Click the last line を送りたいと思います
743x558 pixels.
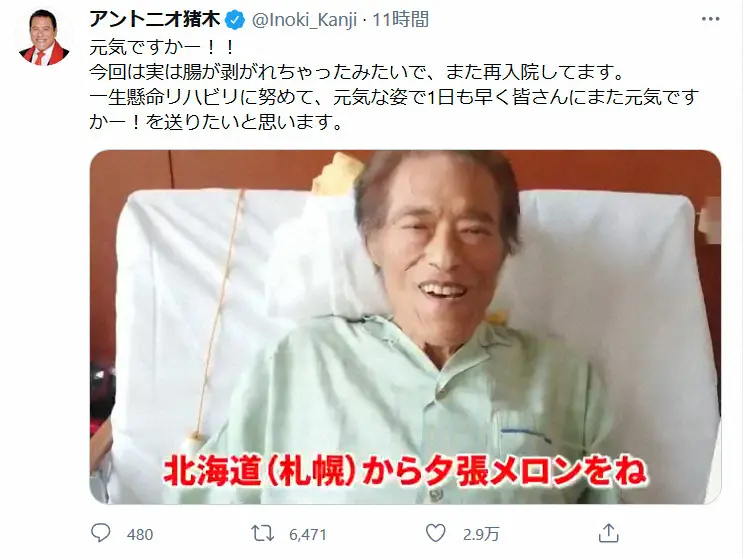[x=216, y=122]
